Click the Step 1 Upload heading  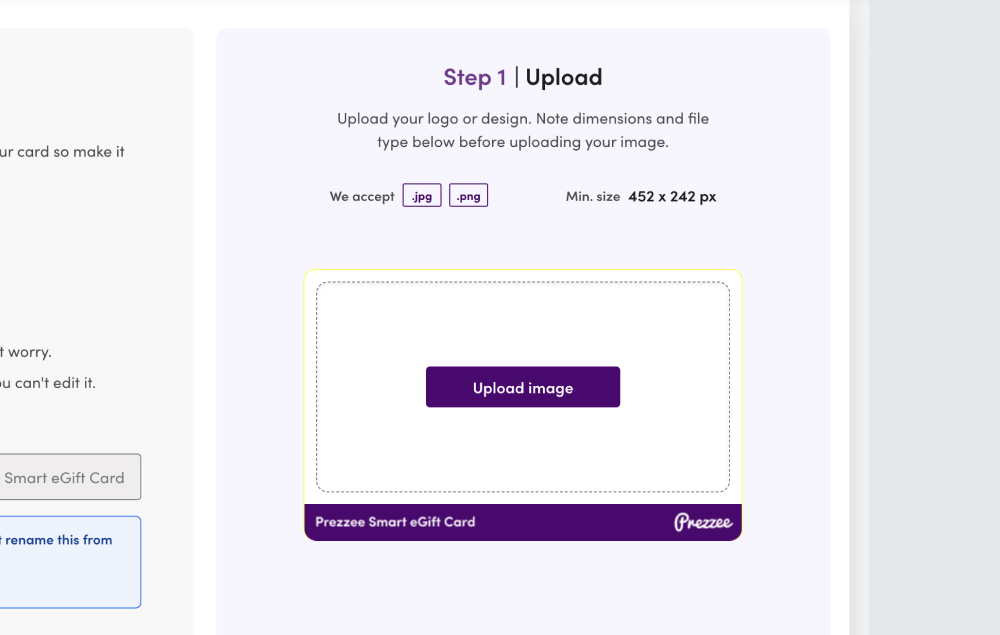(522, 76)
